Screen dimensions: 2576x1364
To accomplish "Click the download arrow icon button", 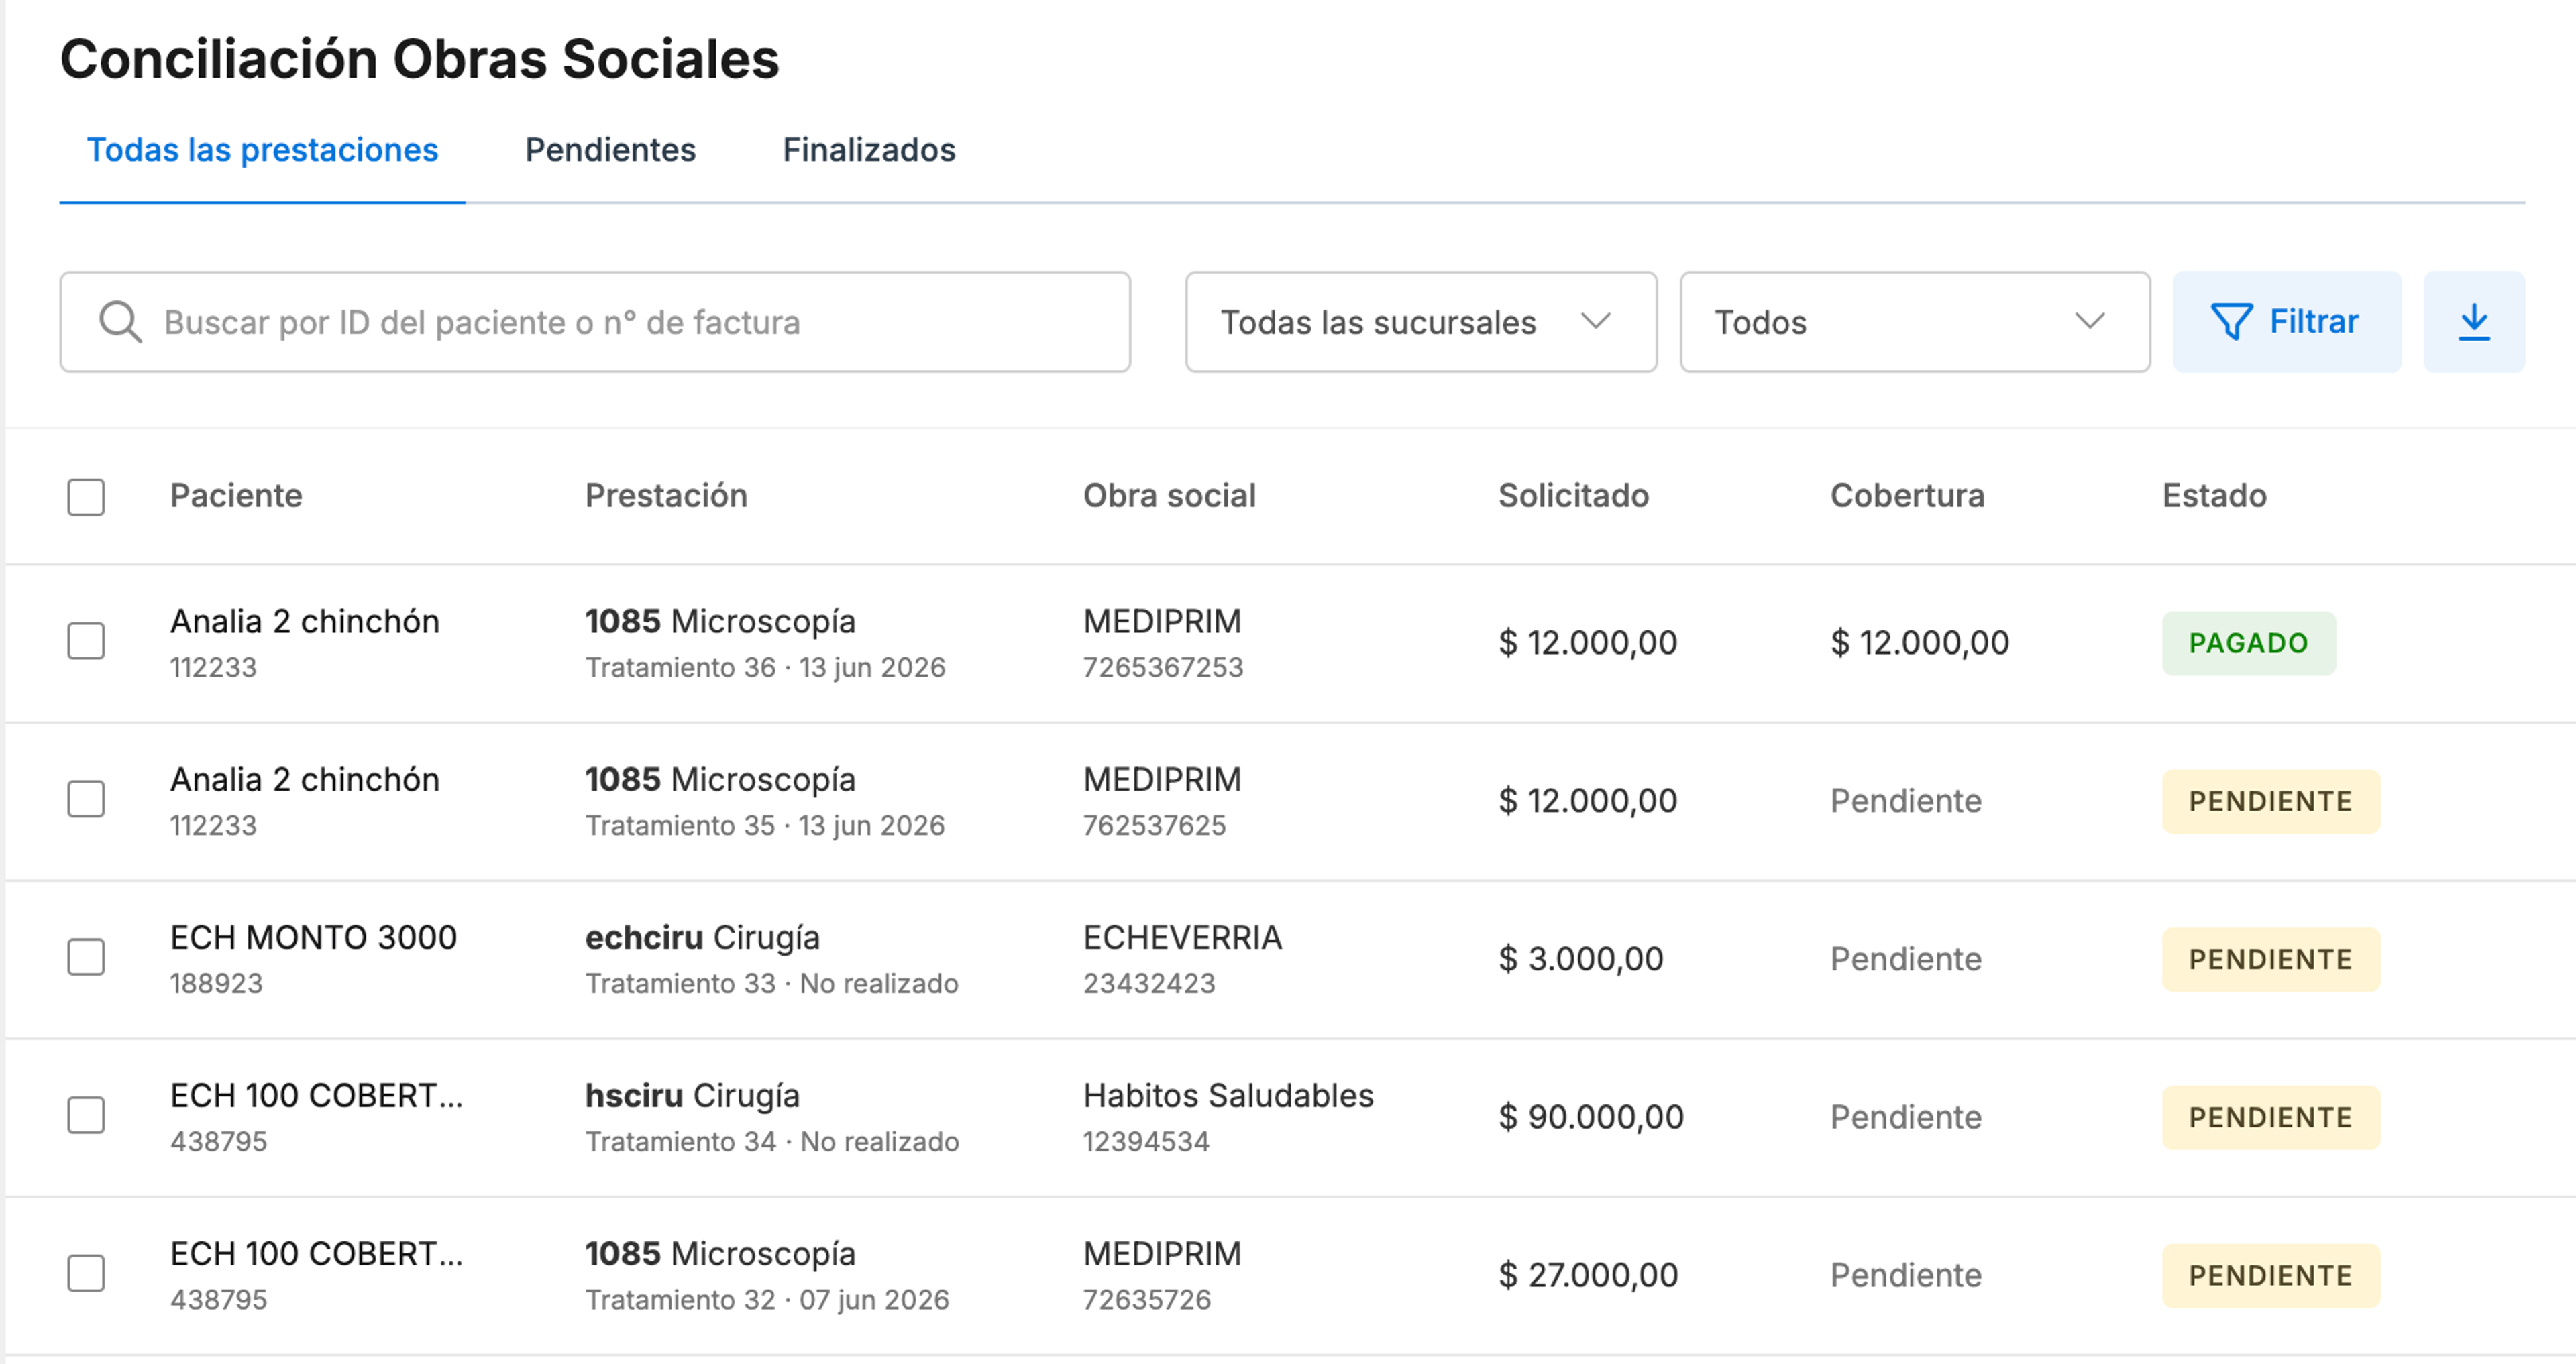I will pyautogui.click(x=2473, y=322).
